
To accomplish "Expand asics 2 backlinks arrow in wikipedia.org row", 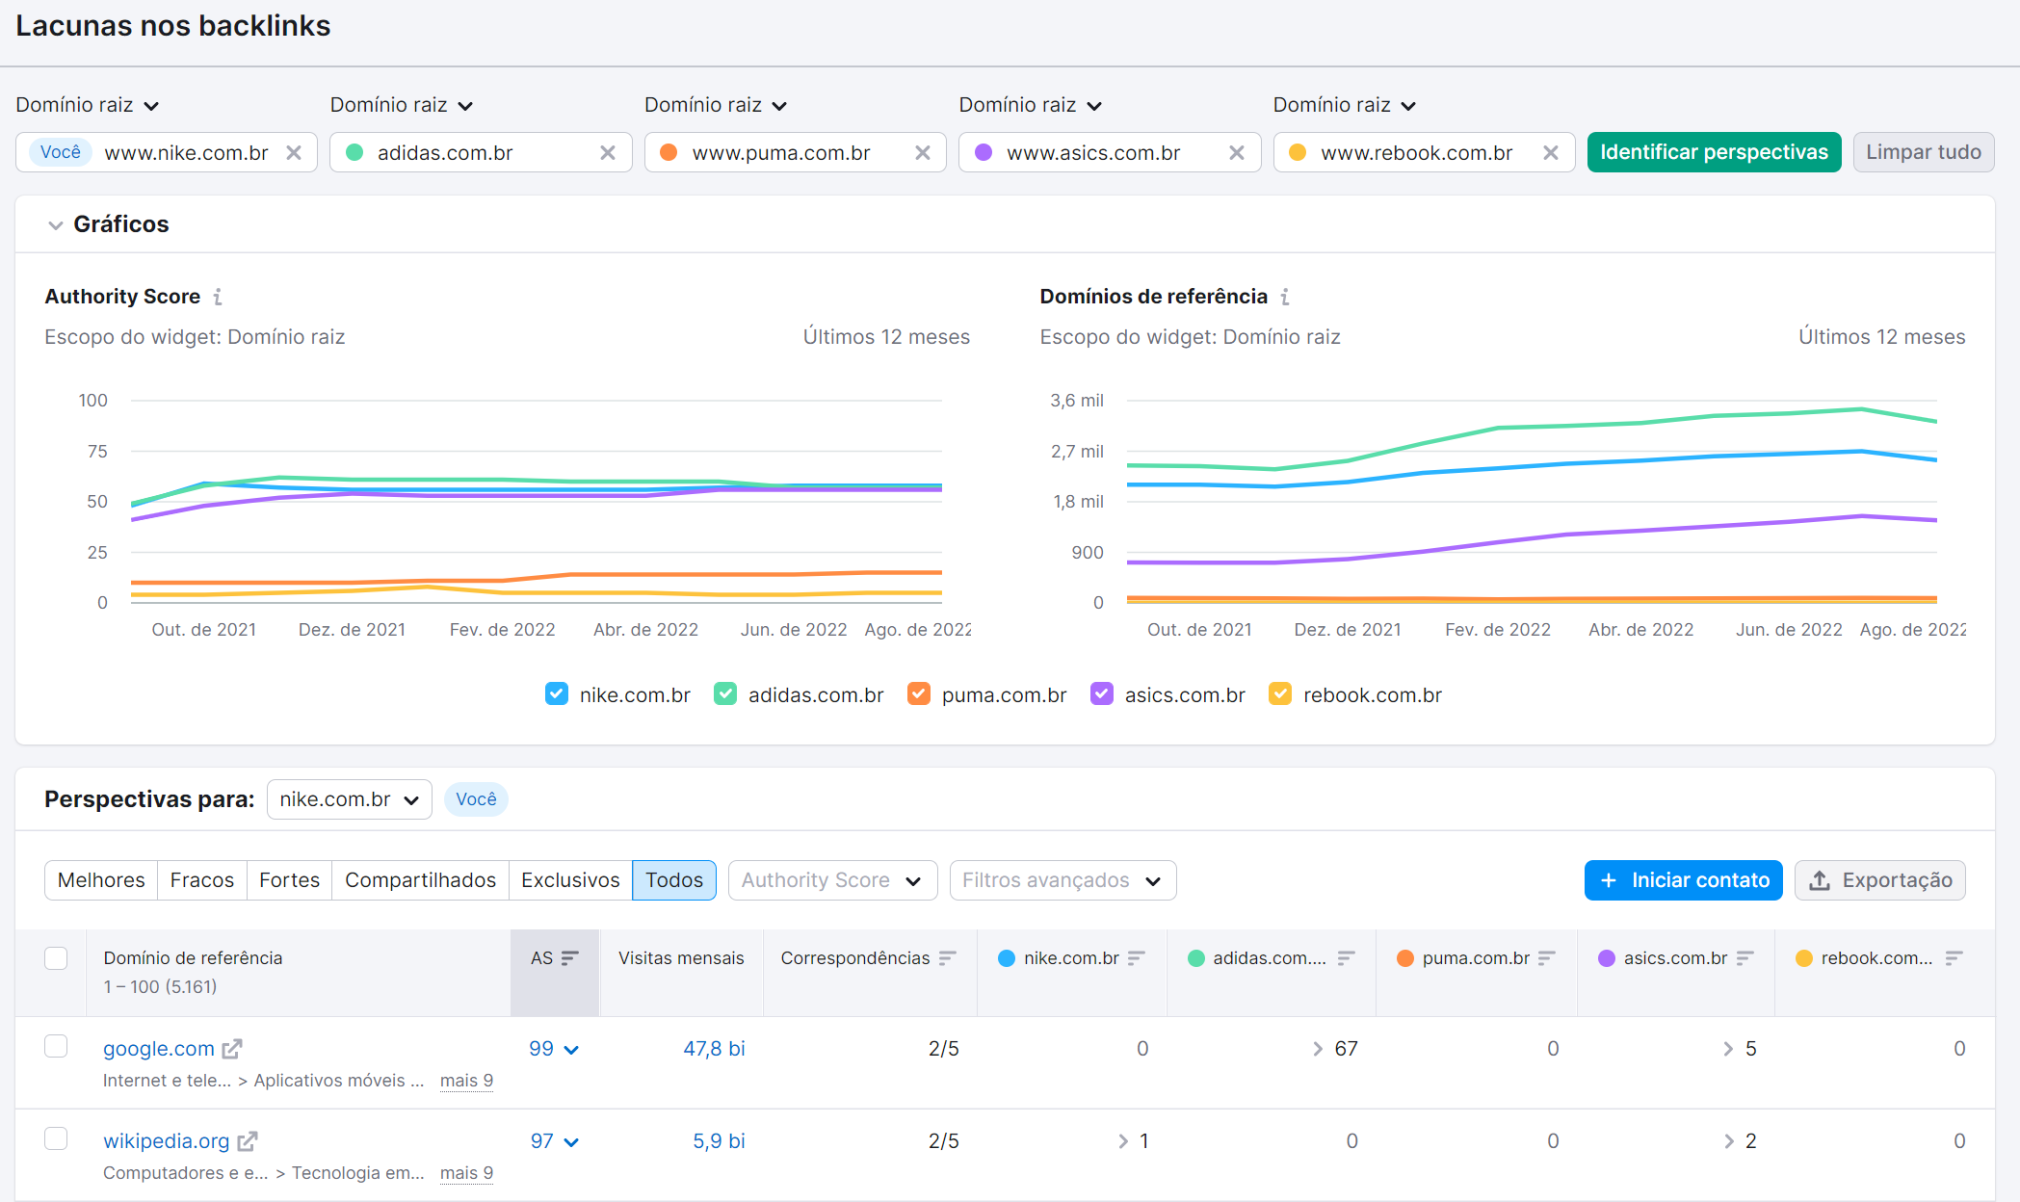I will pyautogui.click(x=1728, y=1141).
